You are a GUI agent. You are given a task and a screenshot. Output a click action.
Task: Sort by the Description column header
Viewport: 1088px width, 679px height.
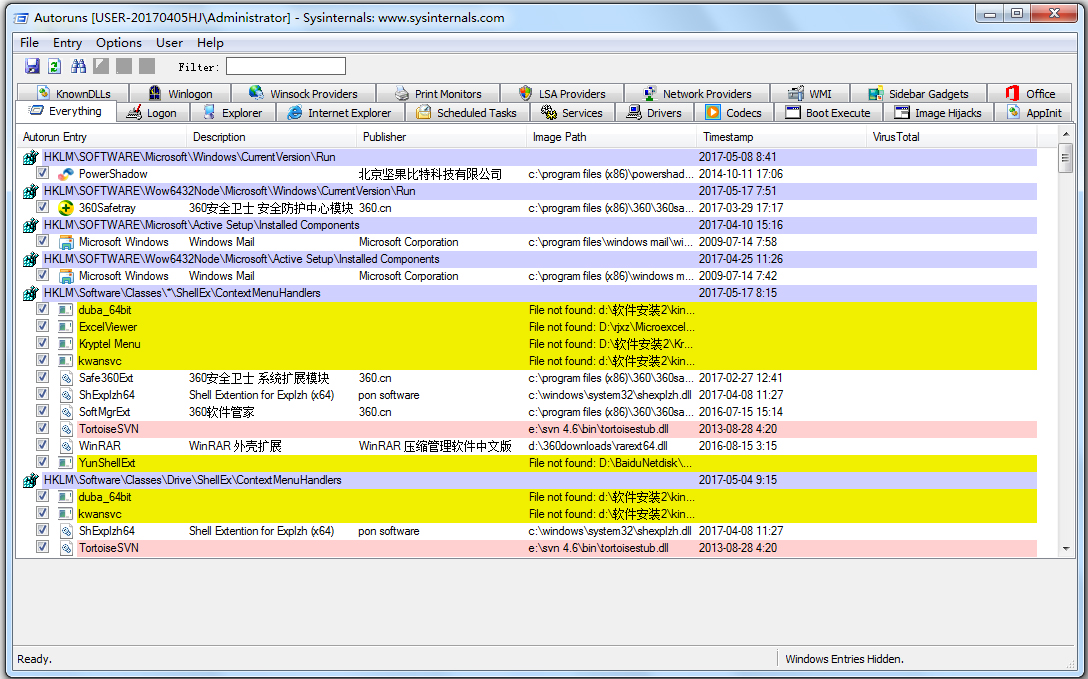pyautogui.click(x=272, y=137)
